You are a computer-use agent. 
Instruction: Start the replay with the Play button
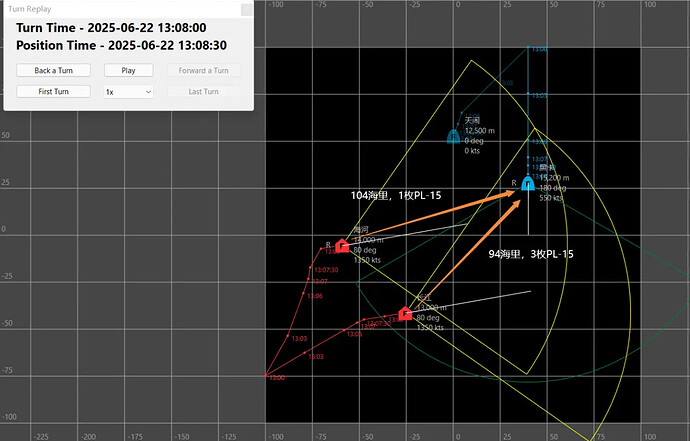[x=128, y=70]
